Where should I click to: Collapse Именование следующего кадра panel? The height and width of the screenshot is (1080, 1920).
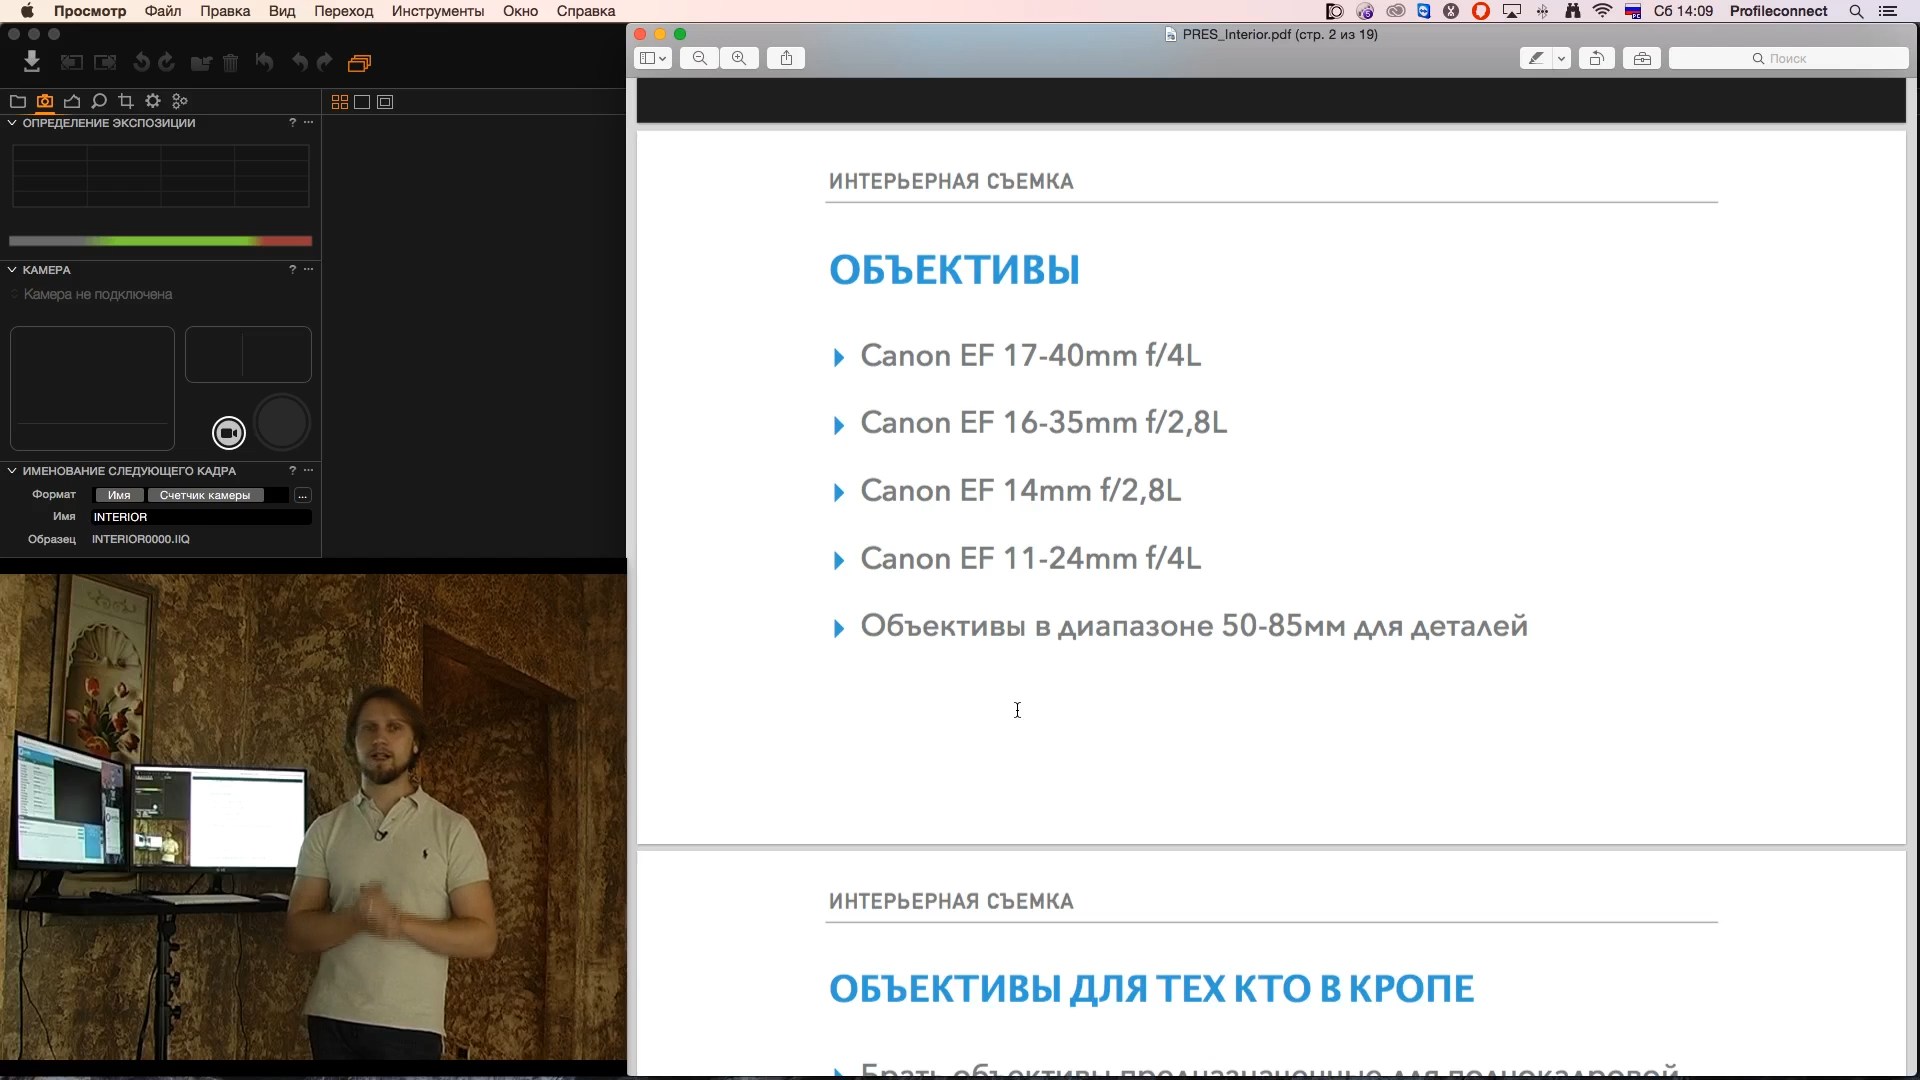pyautogui.click(x=12, y=471)
